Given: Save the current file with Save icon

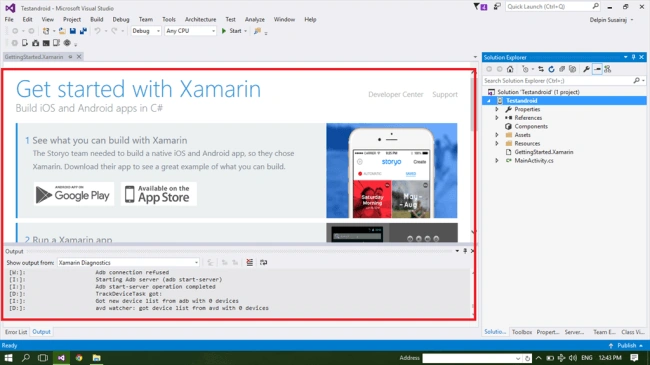Looking at the screenshot, I should [73, 31].
